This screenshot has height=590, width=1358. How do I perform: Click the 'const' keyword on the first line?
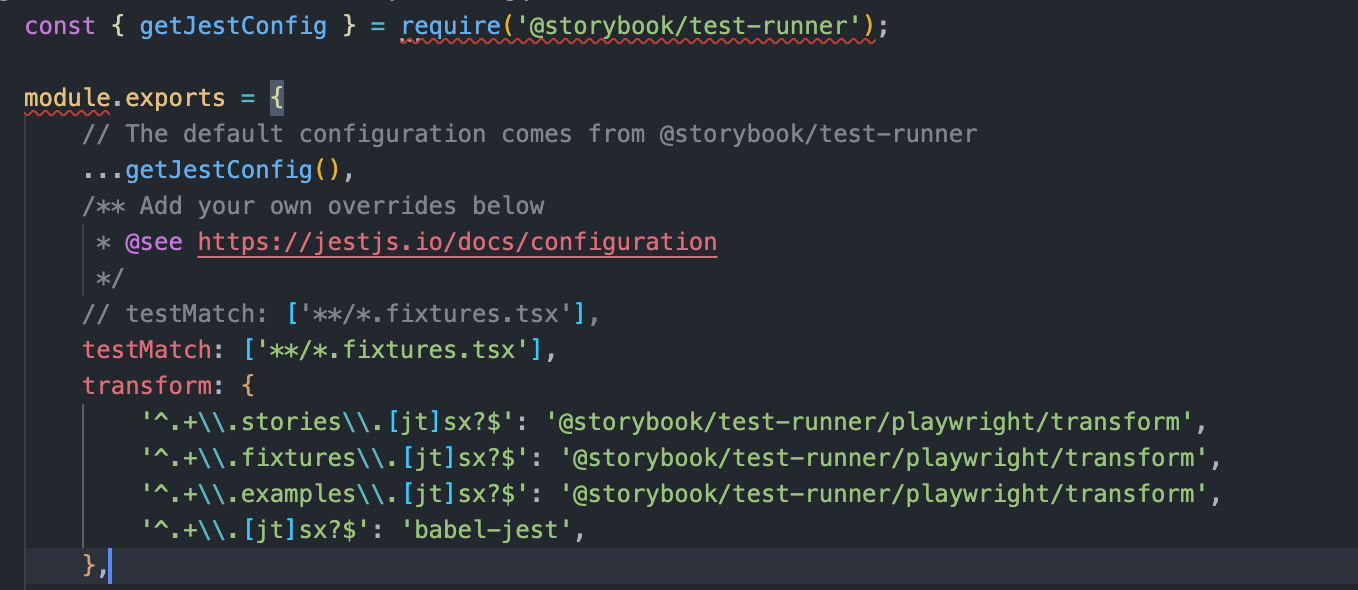tap(60, 26)
